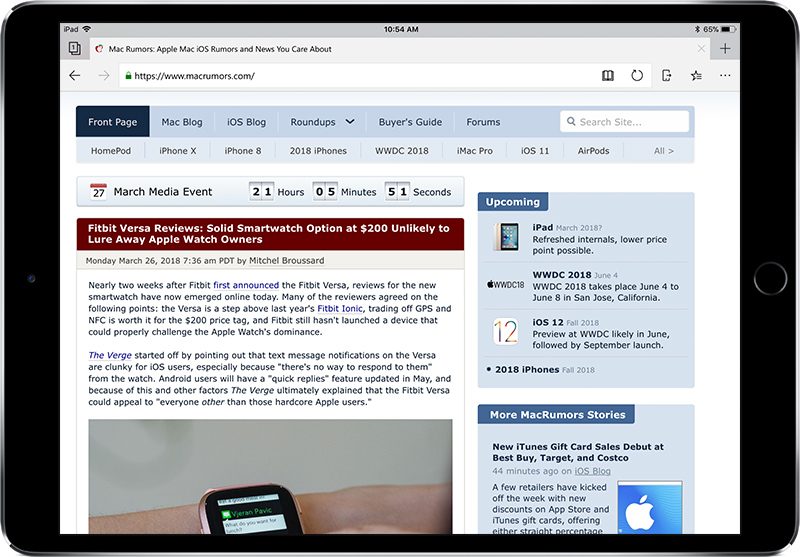Follow the first announced link

tap(246, 285)
